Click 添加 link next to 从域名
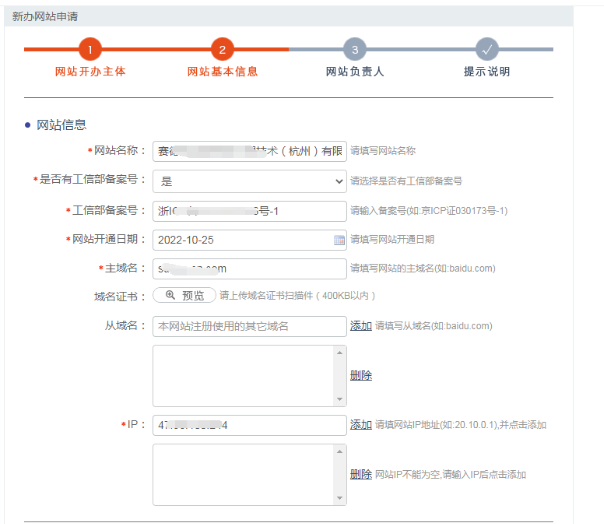This screenshot has height=524, width=604. pyautogui.click(x=361, y=326)
